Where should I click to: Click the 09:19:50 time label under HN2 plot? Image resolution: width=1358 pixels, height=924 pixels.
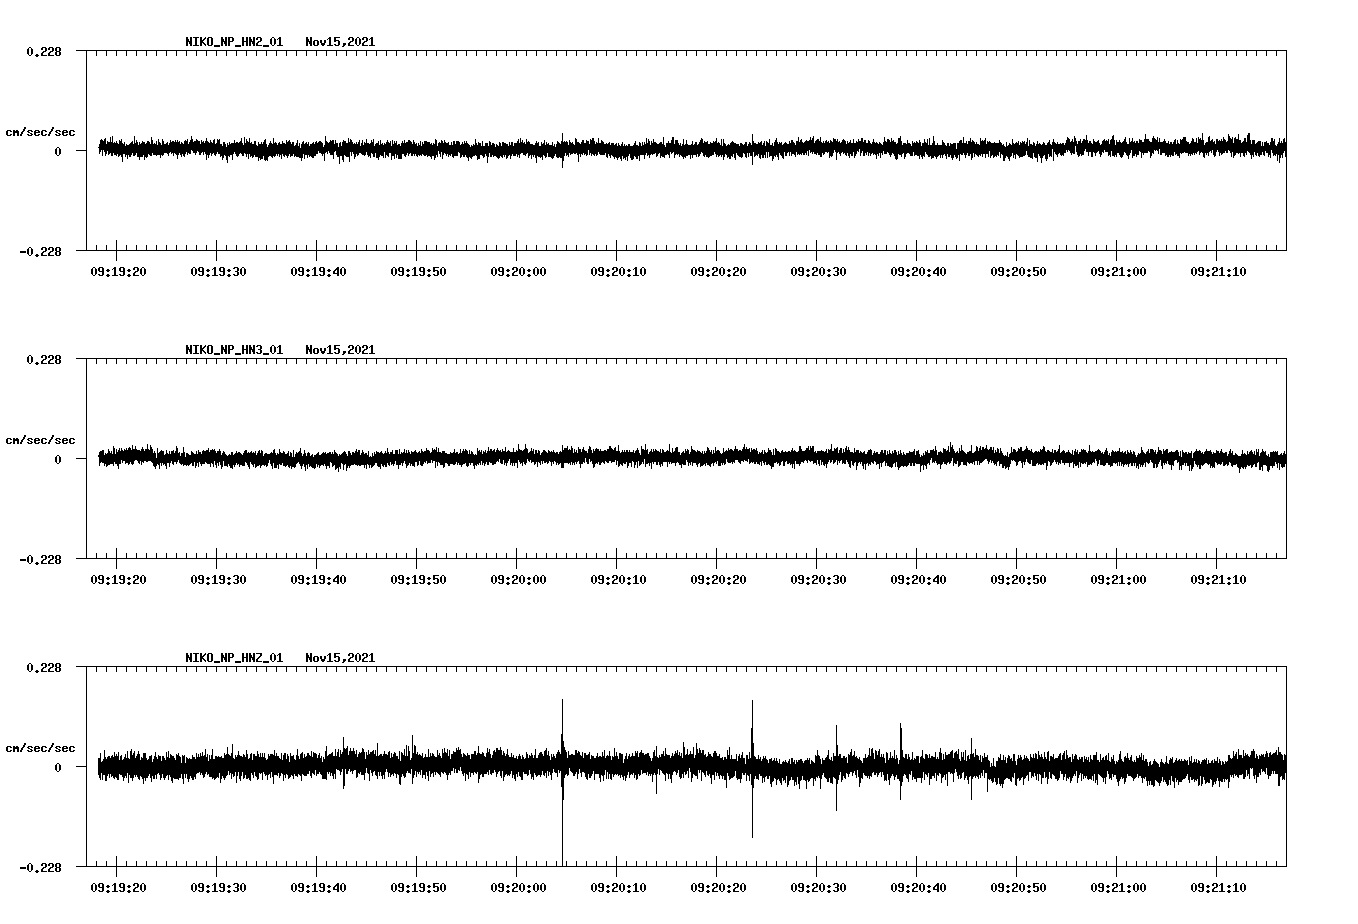[x=418, y=271]
